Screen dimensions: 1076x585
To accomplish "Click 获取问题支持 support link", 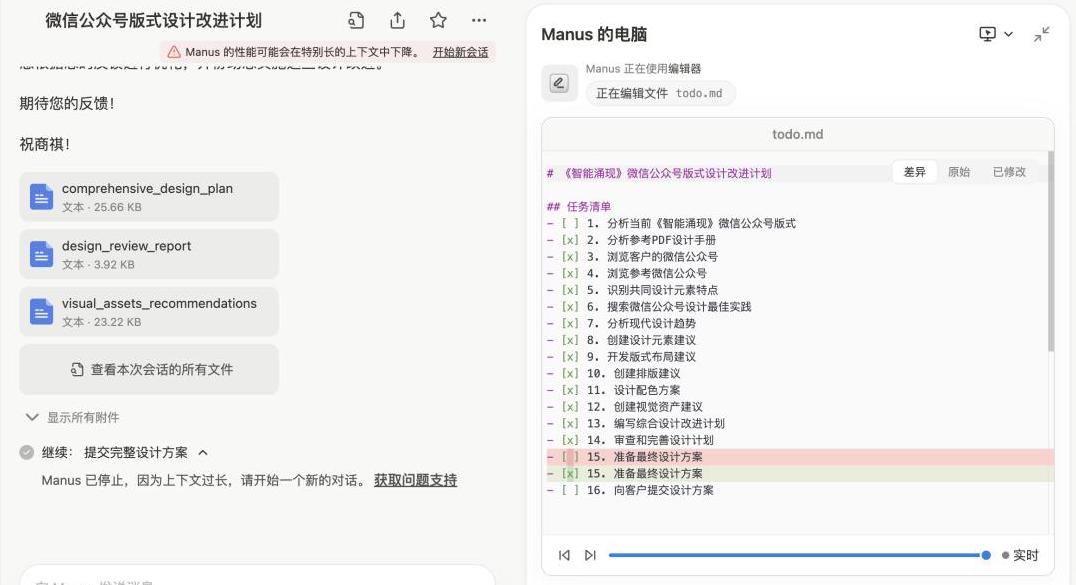I will tap(415, 480).
